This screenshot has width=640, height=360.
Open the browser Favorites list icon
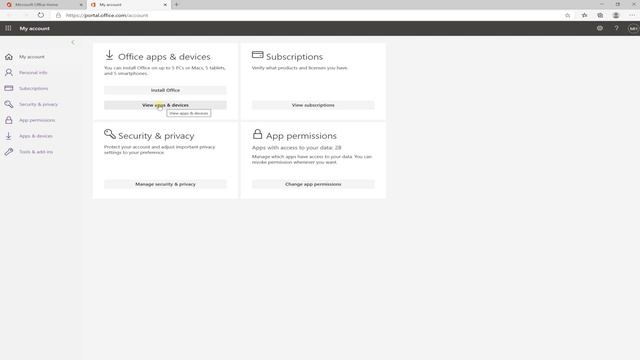[x=584, y=15]
